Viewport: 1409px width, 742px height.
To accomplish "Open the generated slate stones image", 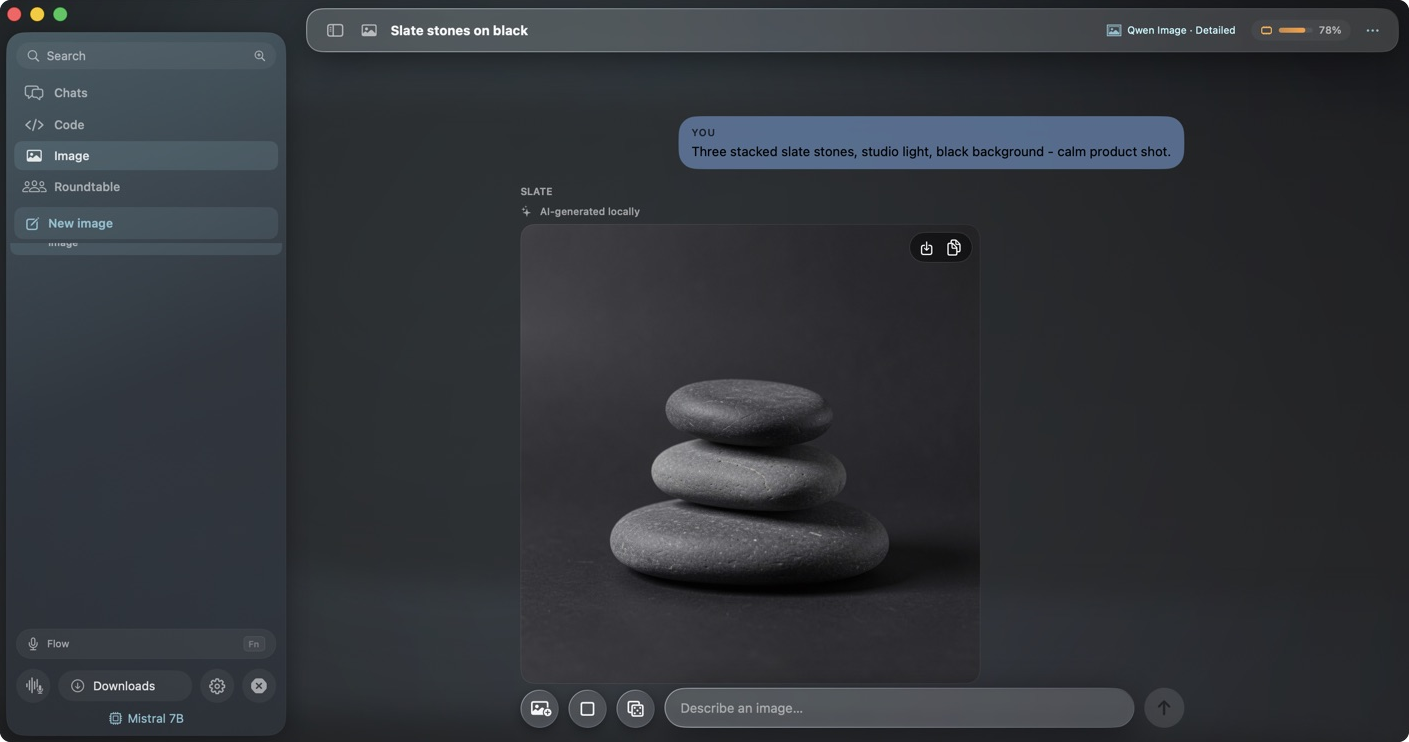I will click(750, 454).
